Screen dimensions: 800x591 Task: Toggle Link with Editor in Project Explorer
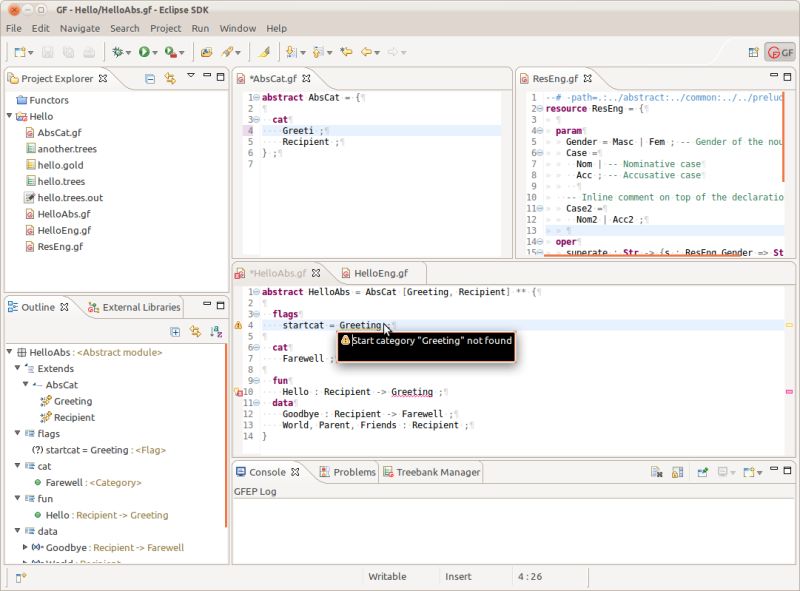pyautogui.click(x=170, y=79)
